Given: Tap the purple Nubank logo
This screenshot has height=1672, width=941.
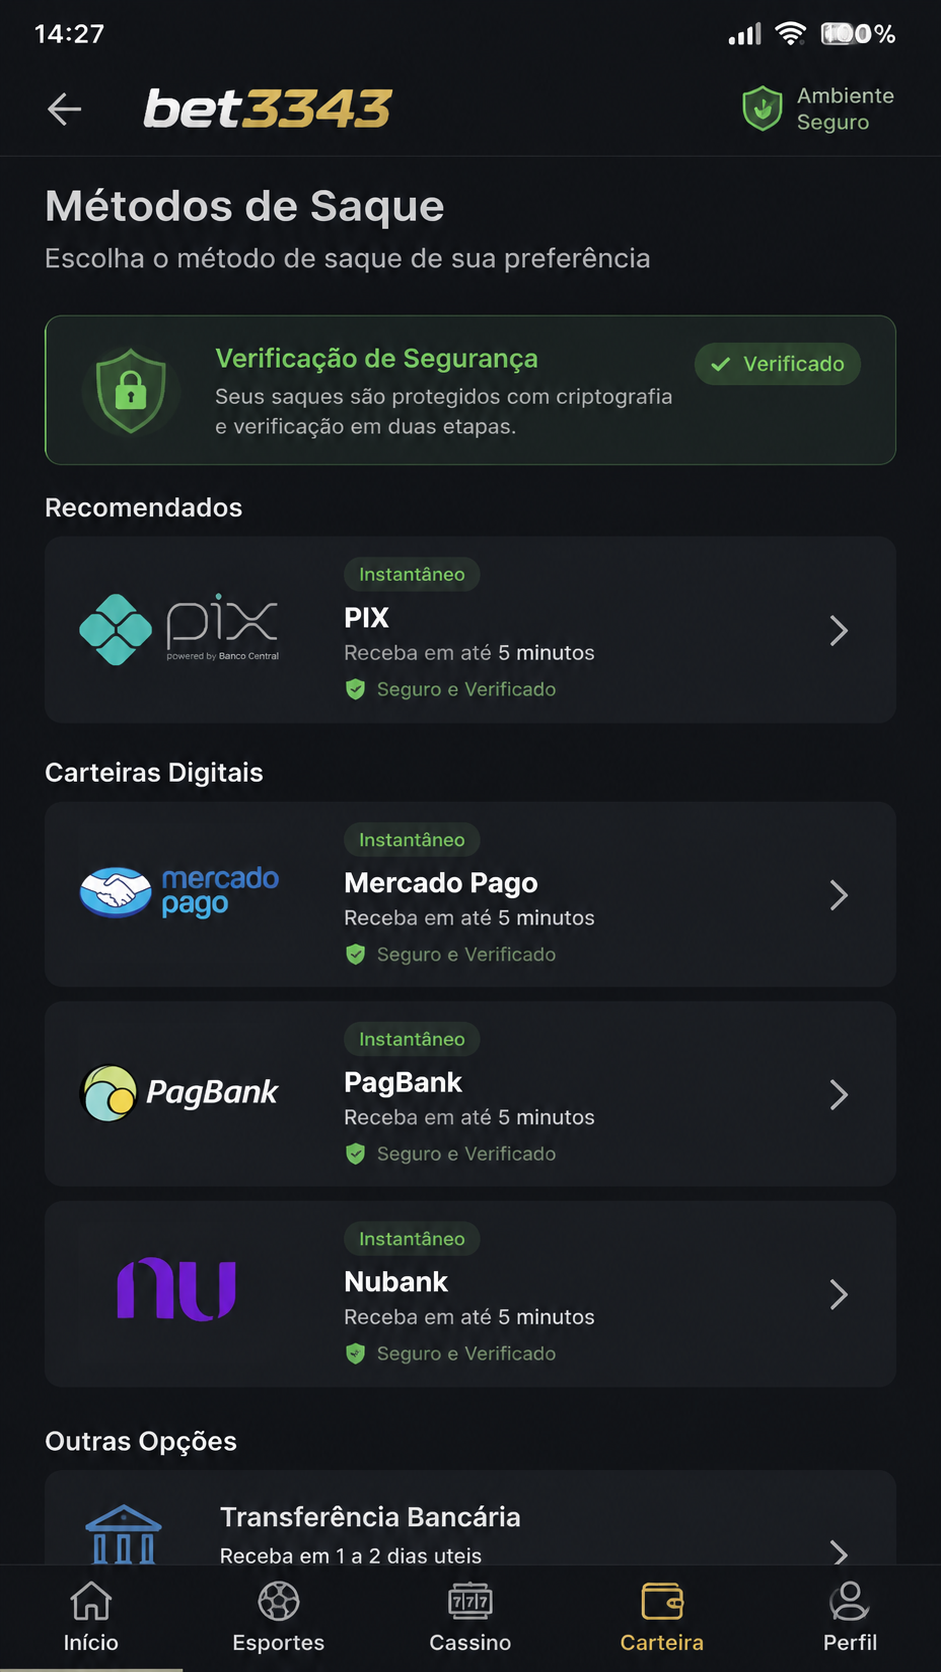Looking at the screenshot, I should (x=177, y=1289).
